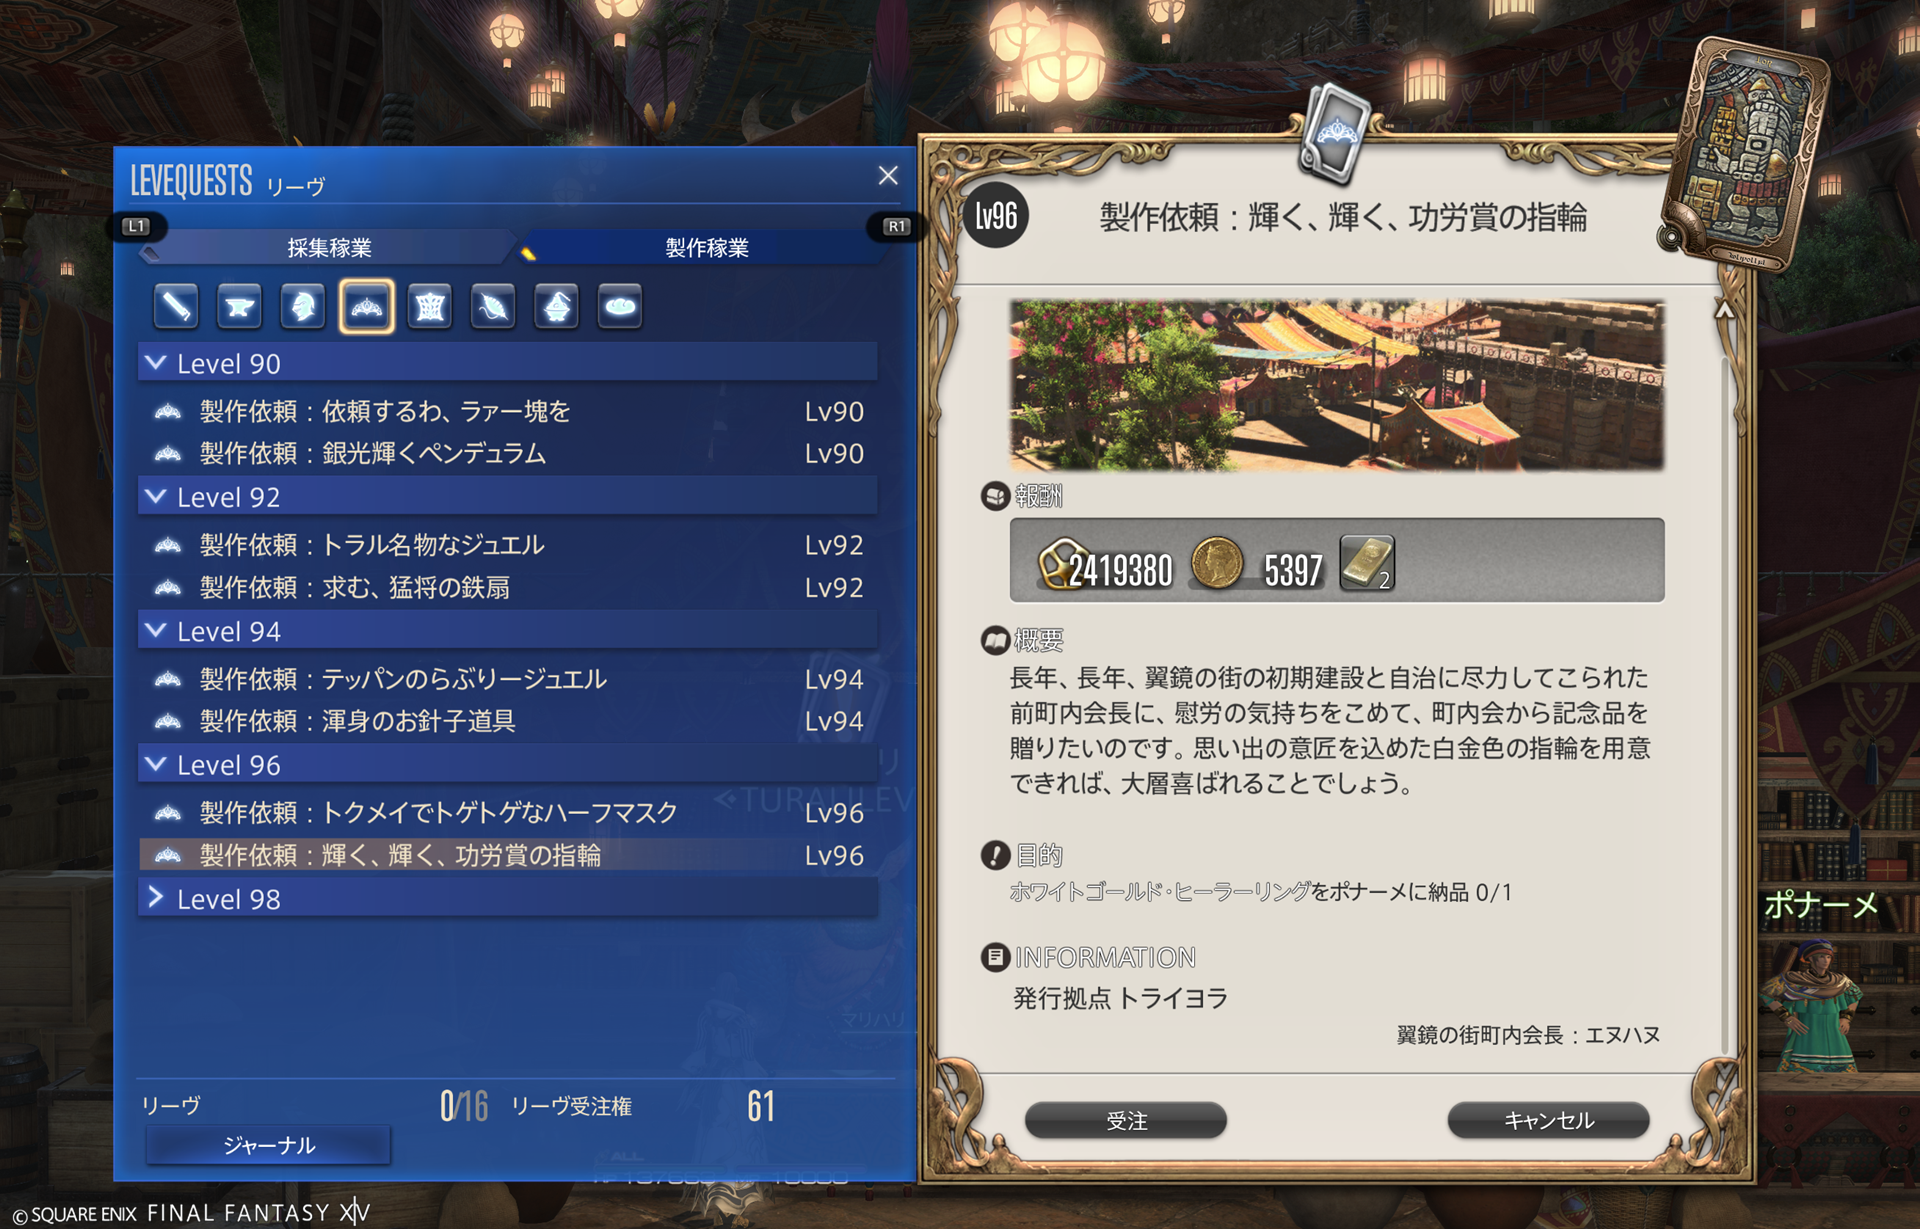Expand the Level 98 leve group
Screen dimensions: 1920x1229
tap(508, 898)
